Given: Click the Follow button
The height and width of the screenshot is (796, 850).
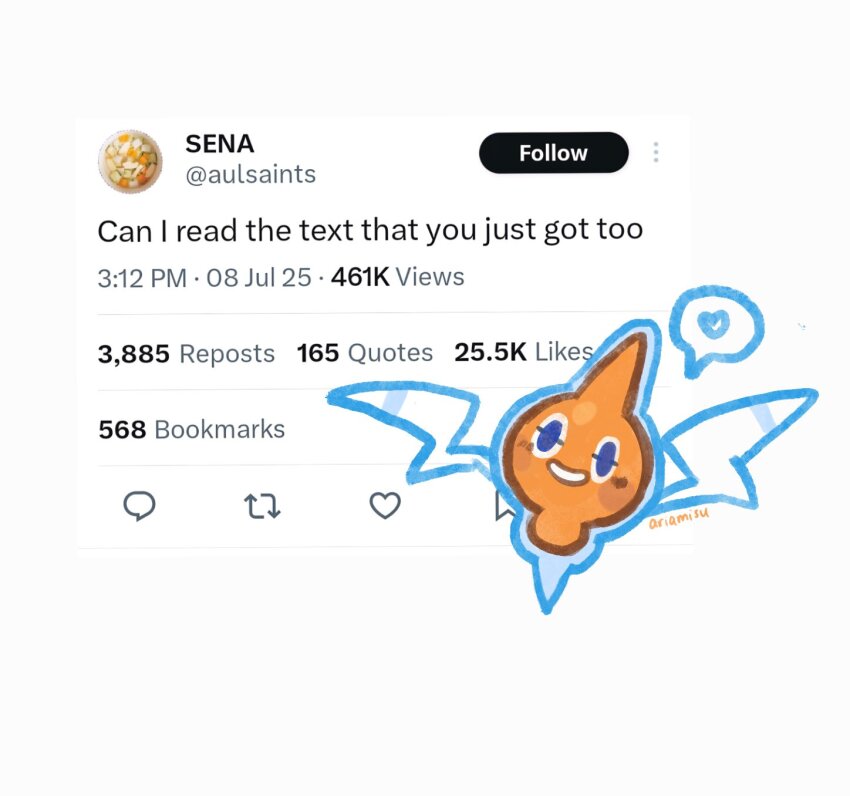Looking at the screenshot, I should point(553,153).
